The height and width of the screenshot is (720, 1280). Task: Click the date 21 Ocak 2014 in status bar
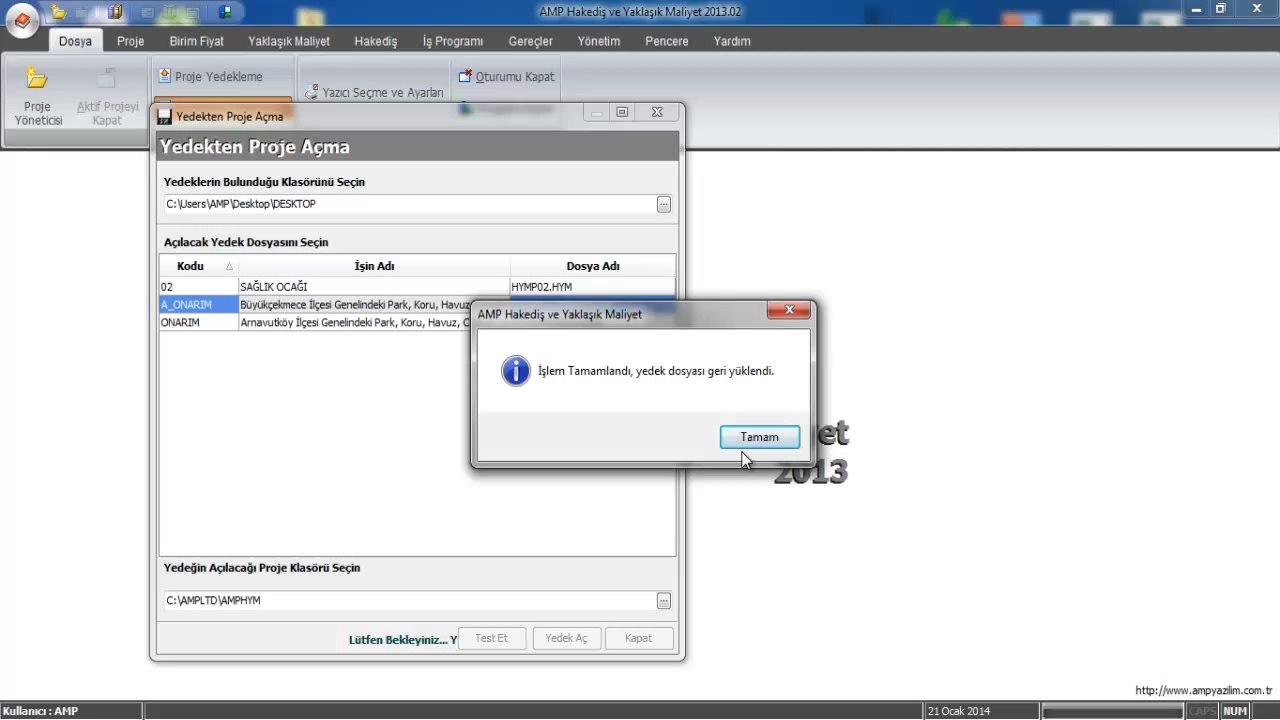coord(958,711)
